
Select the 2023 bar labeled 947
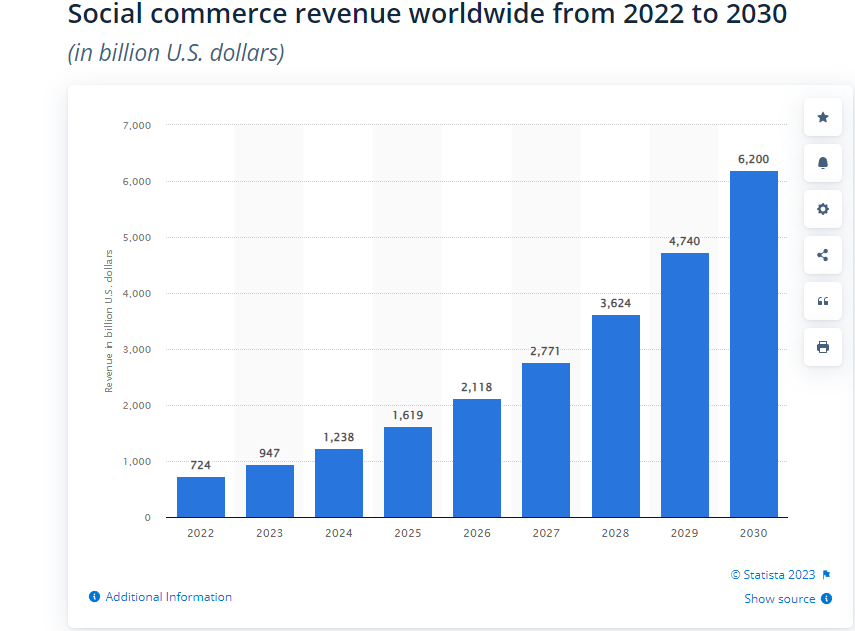[270, 491]
